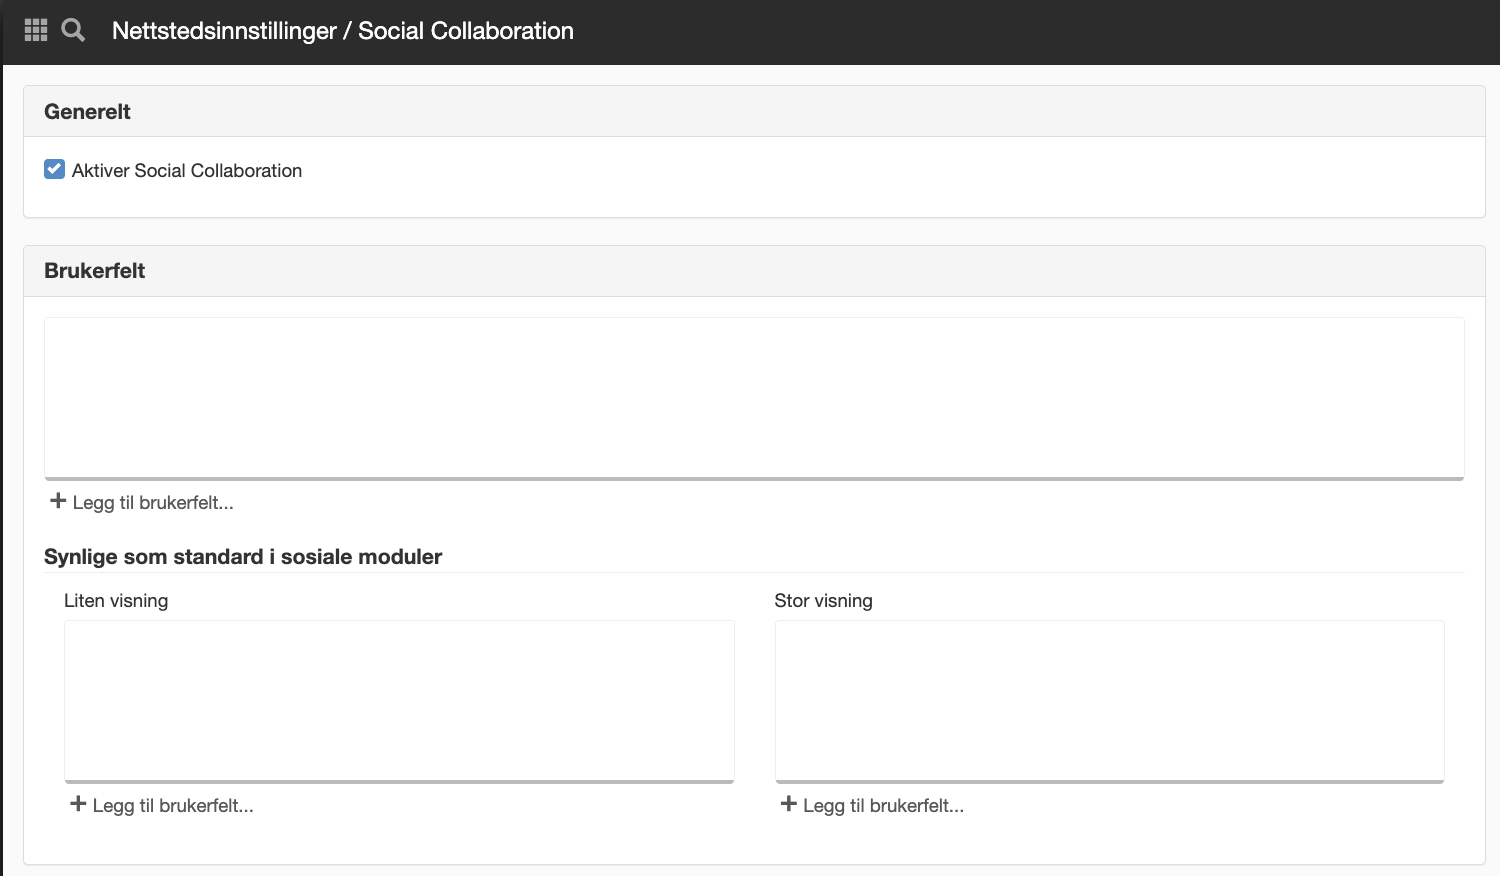
Task: Click the search magnifier icon
Action: click(73, 30)
